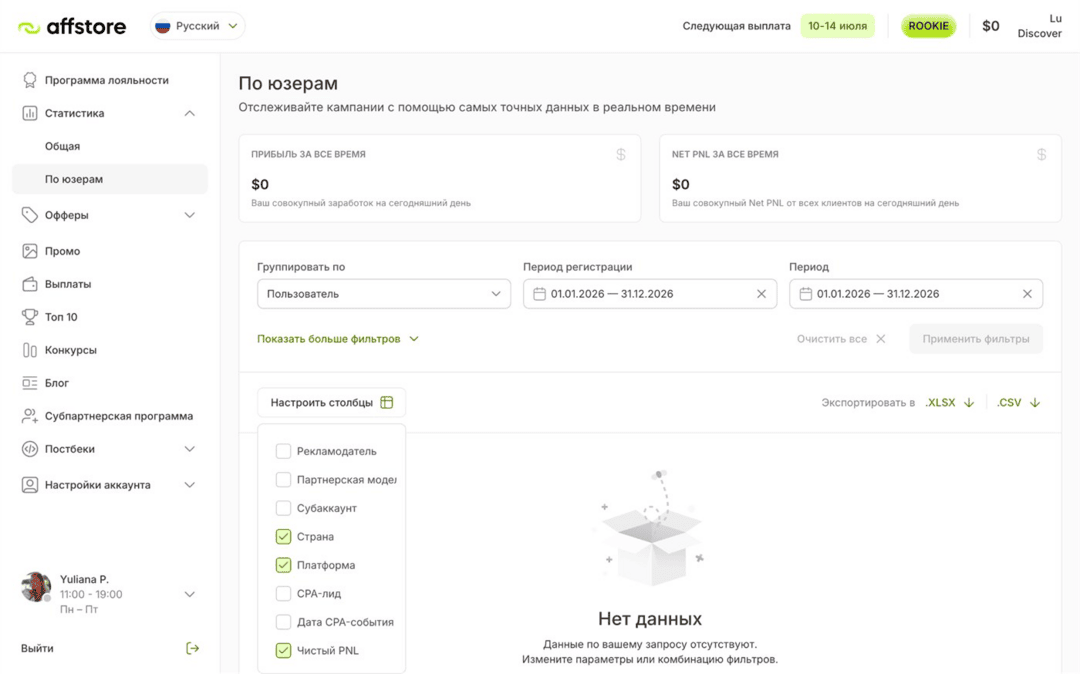The image size is (1080, 674).
Task: Click the logout arrow icon
Action: click(193, 648)
